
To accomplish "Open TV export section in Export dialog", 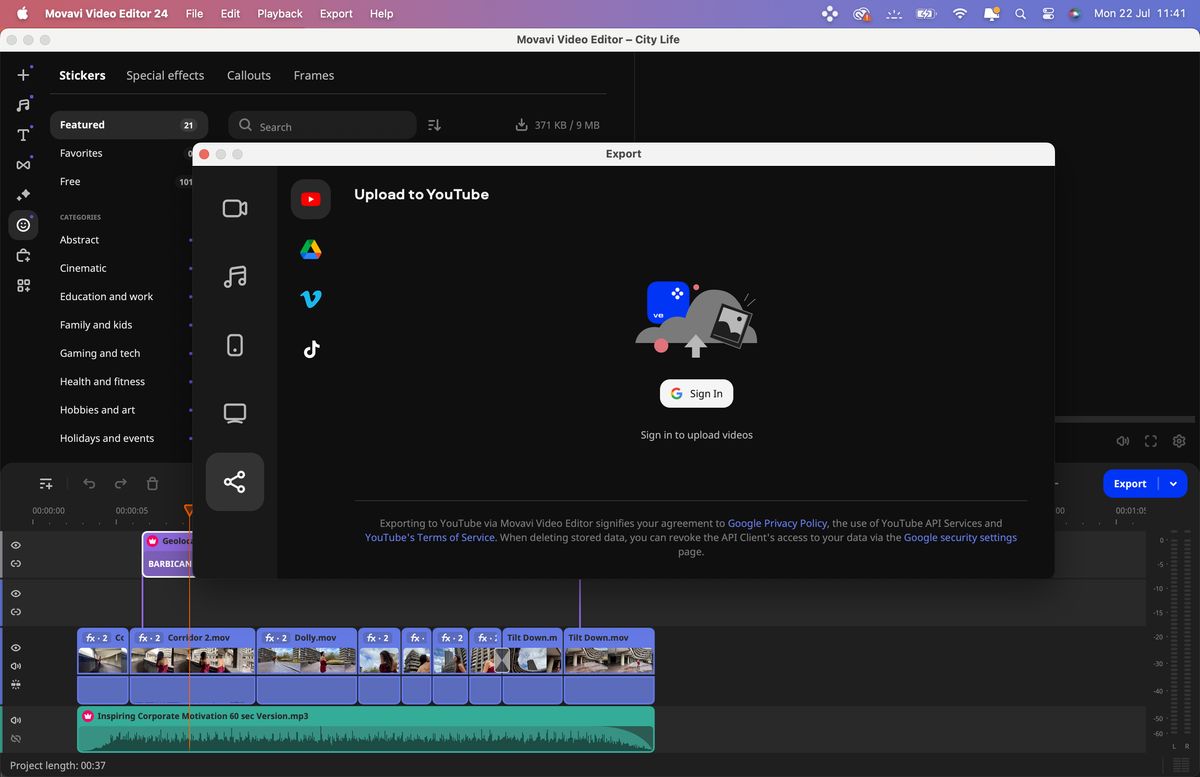I will point(234,412).
